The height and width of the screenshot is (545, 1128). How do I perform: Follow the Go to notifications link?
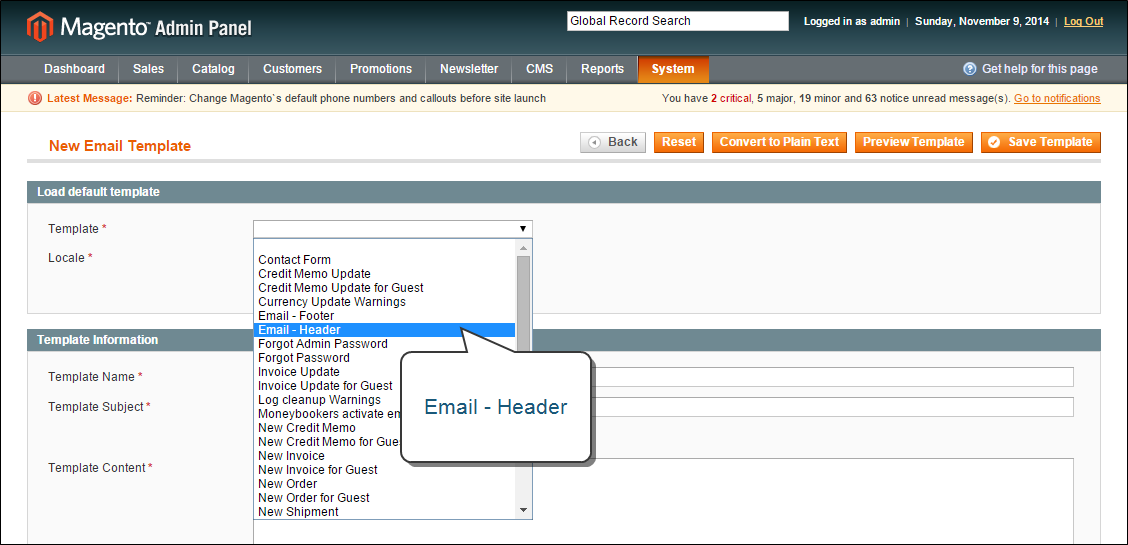(1057, 99)
